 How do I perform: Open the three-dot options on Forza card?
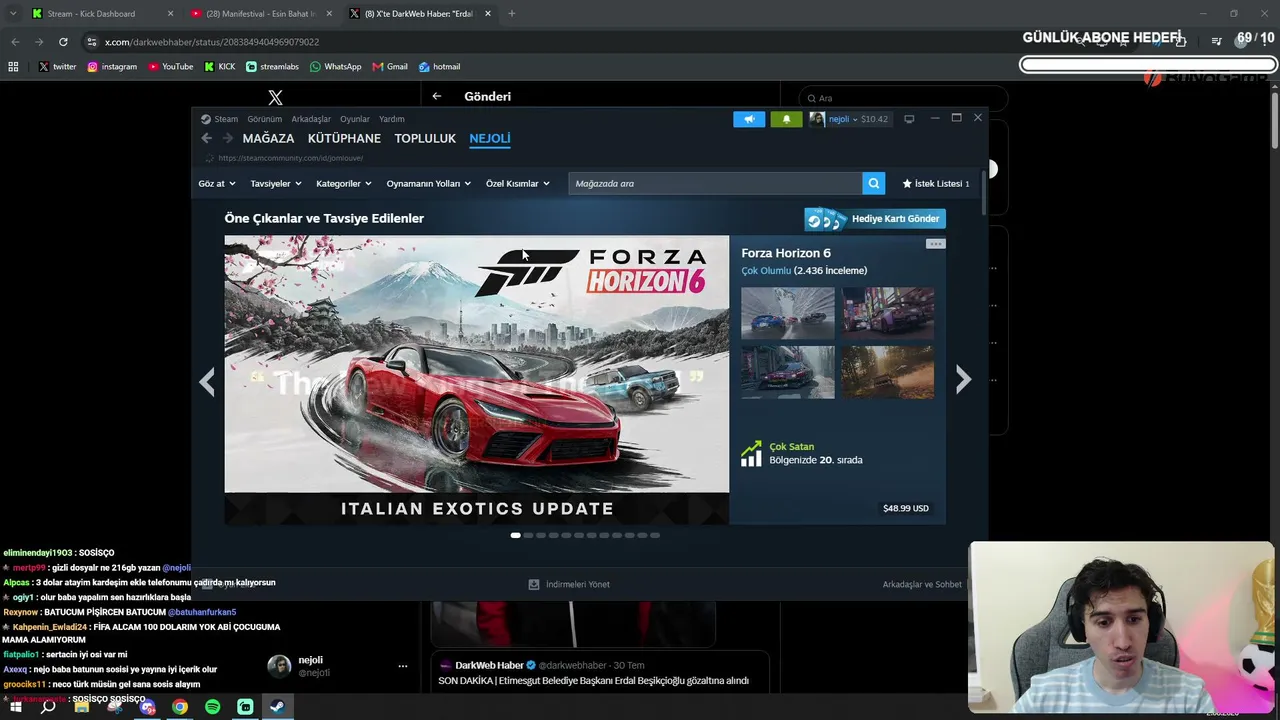(935, 244)
